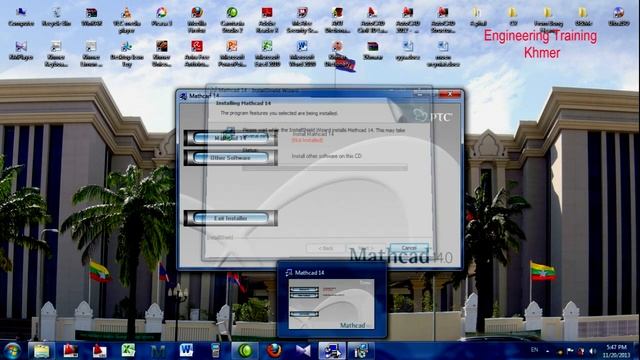Viewport: 640px width, 360px height.
Task: Cancel the InstallShield wizard installation
Action: (409, 248)
